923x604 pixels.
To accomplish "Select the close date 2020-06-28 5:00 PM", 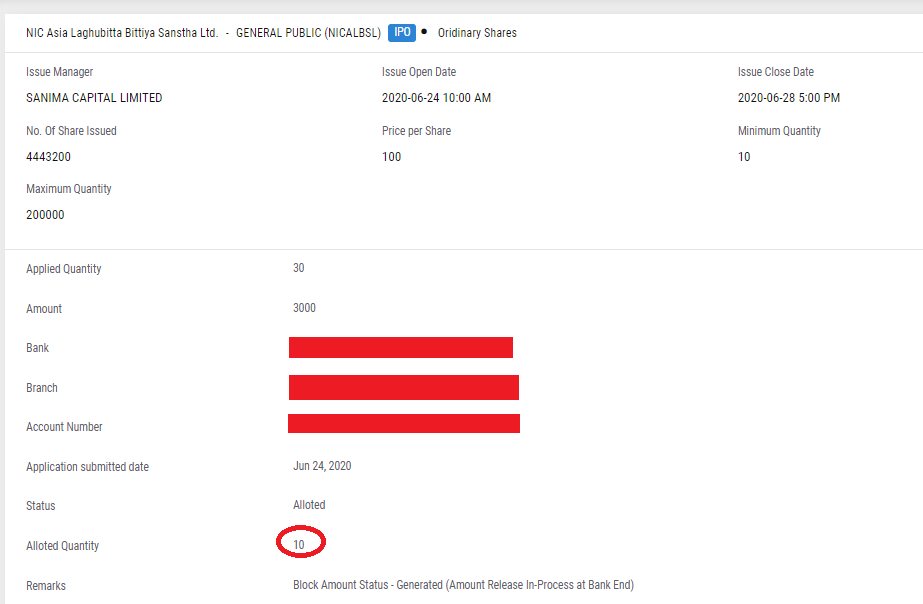I will click(x=789, y=98).
